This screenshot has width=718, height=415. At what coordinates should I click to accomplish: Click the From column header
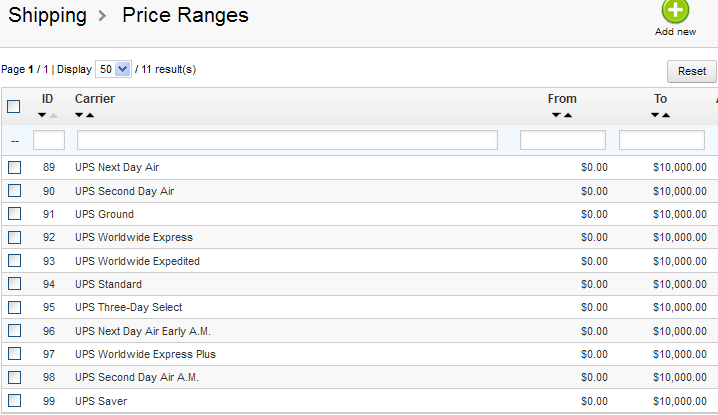point(562,99)
